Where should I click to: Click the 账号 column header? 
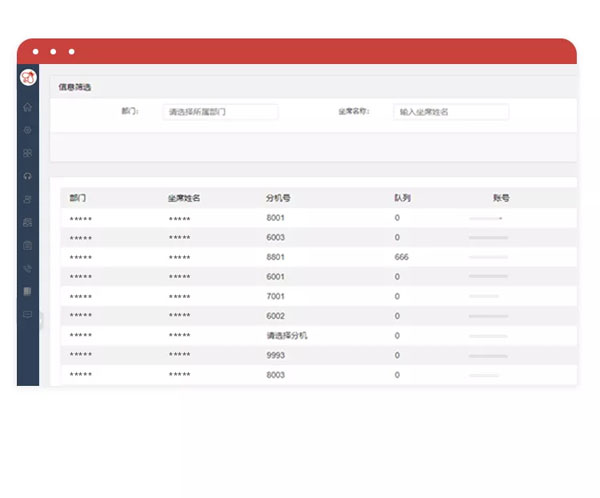[502, 198]
